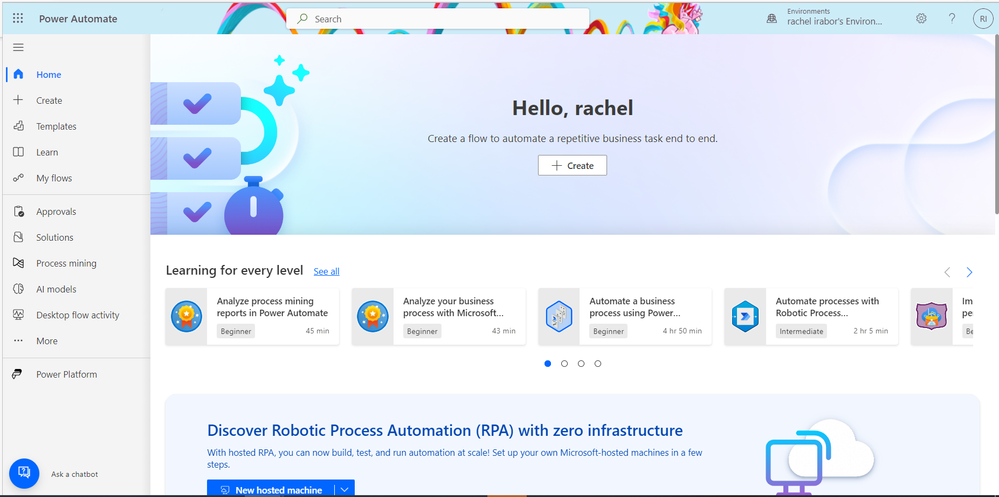Click the Process mining icon

pyautogui.click(x=18, y=263)
